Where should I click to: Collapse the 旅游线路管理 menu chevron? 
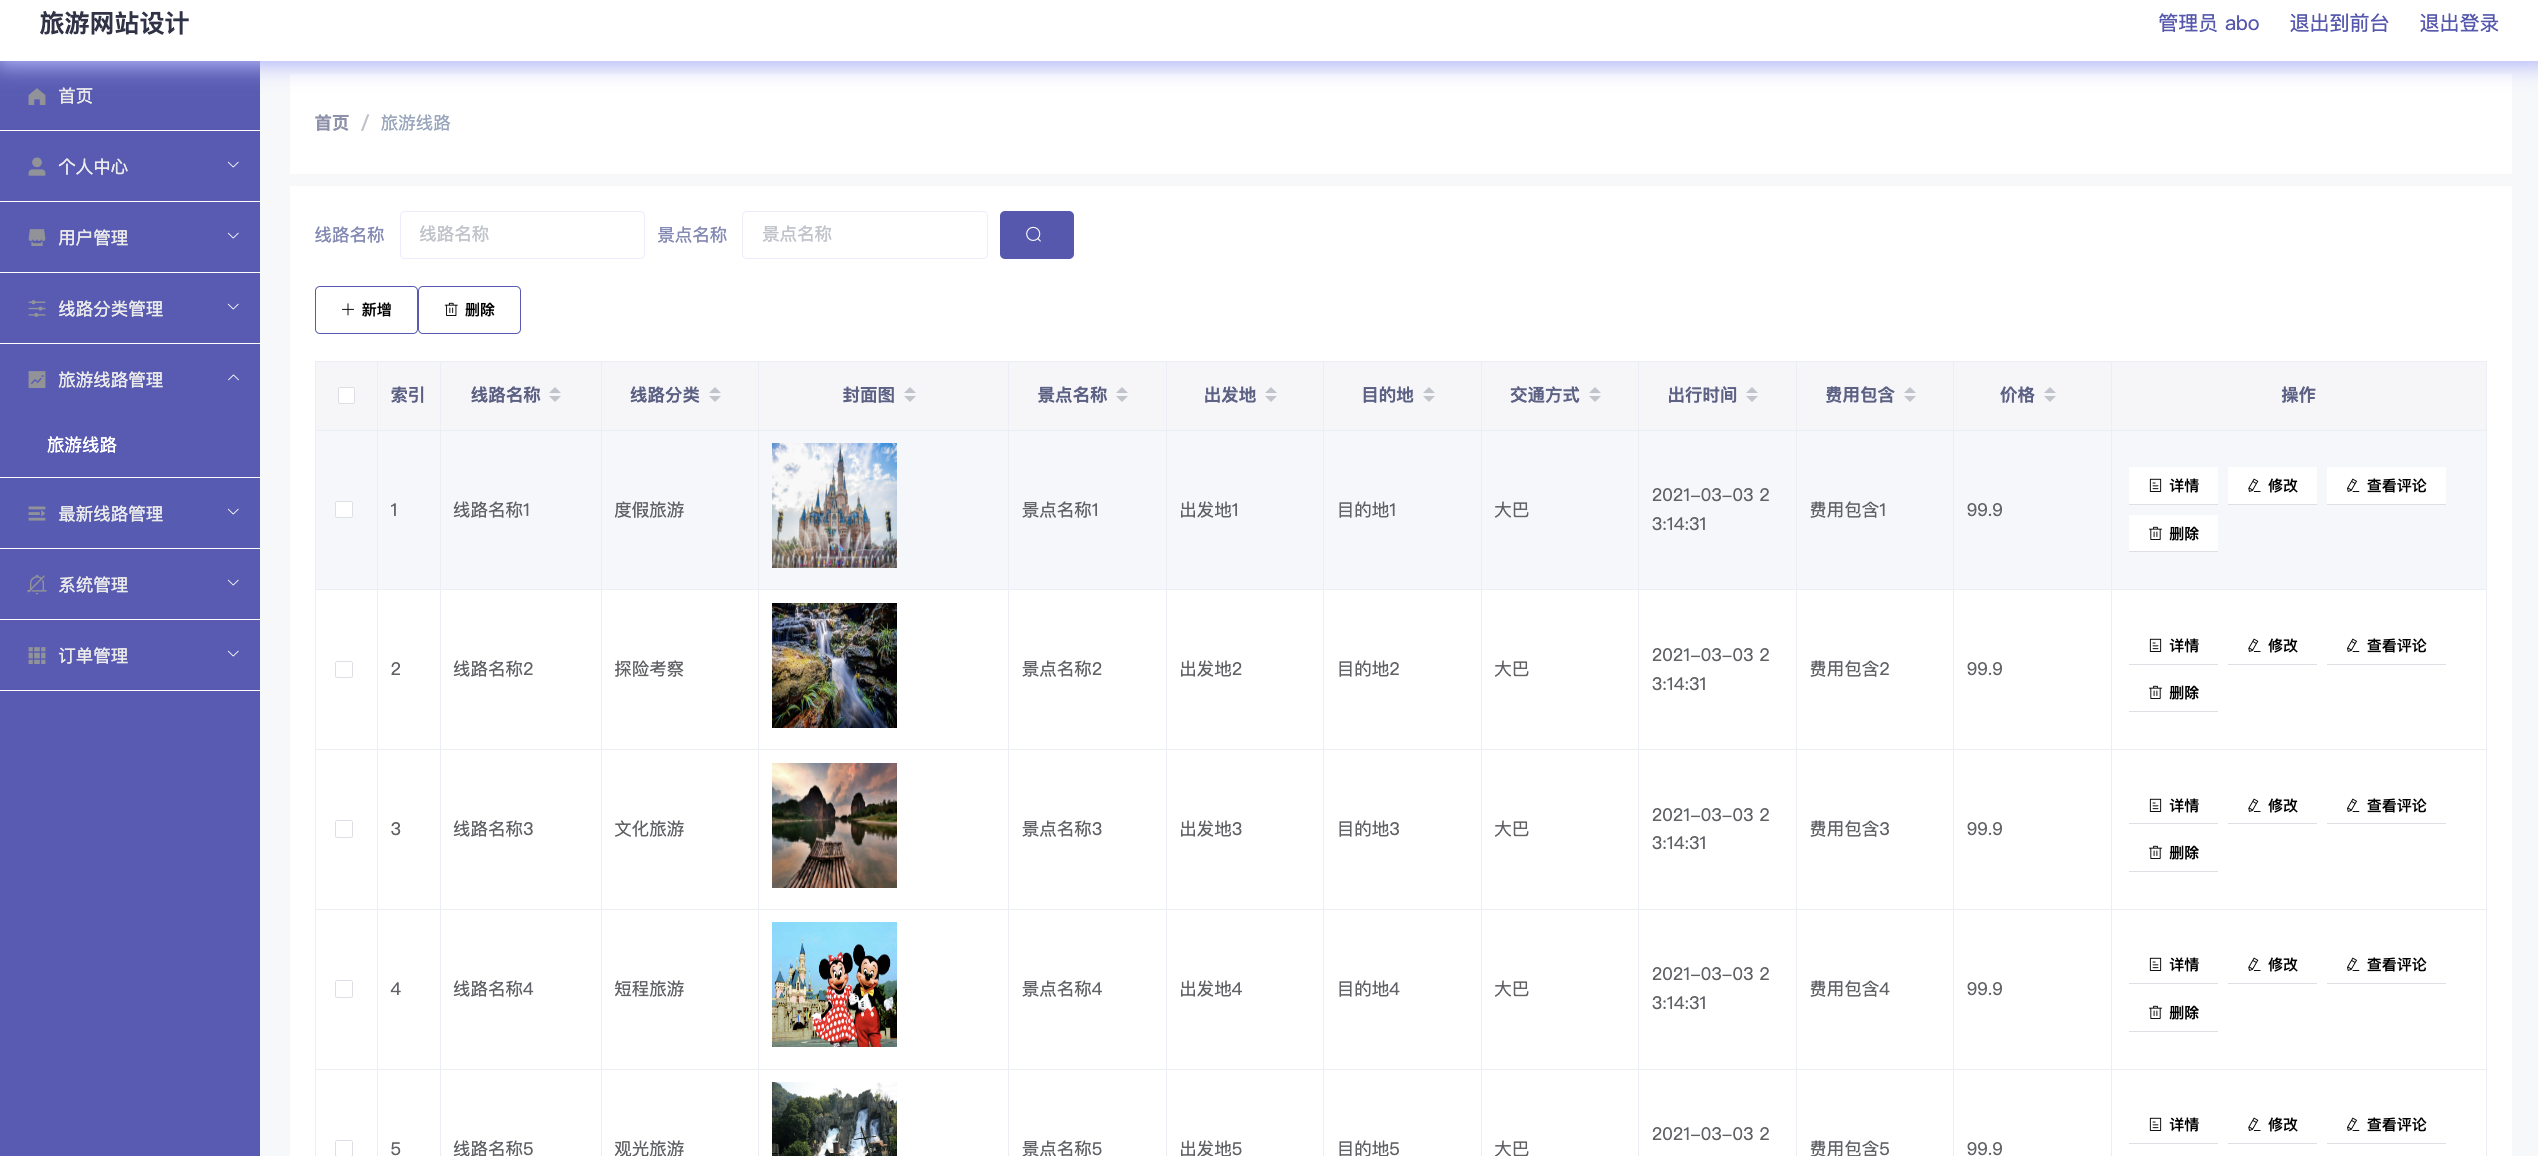point(233,378)
